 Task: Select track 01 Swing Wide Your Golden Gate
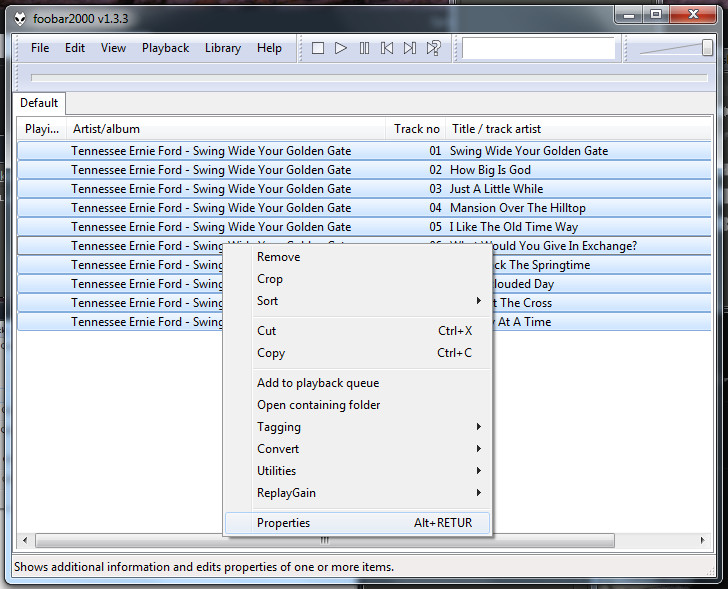(x=364, y=151)
